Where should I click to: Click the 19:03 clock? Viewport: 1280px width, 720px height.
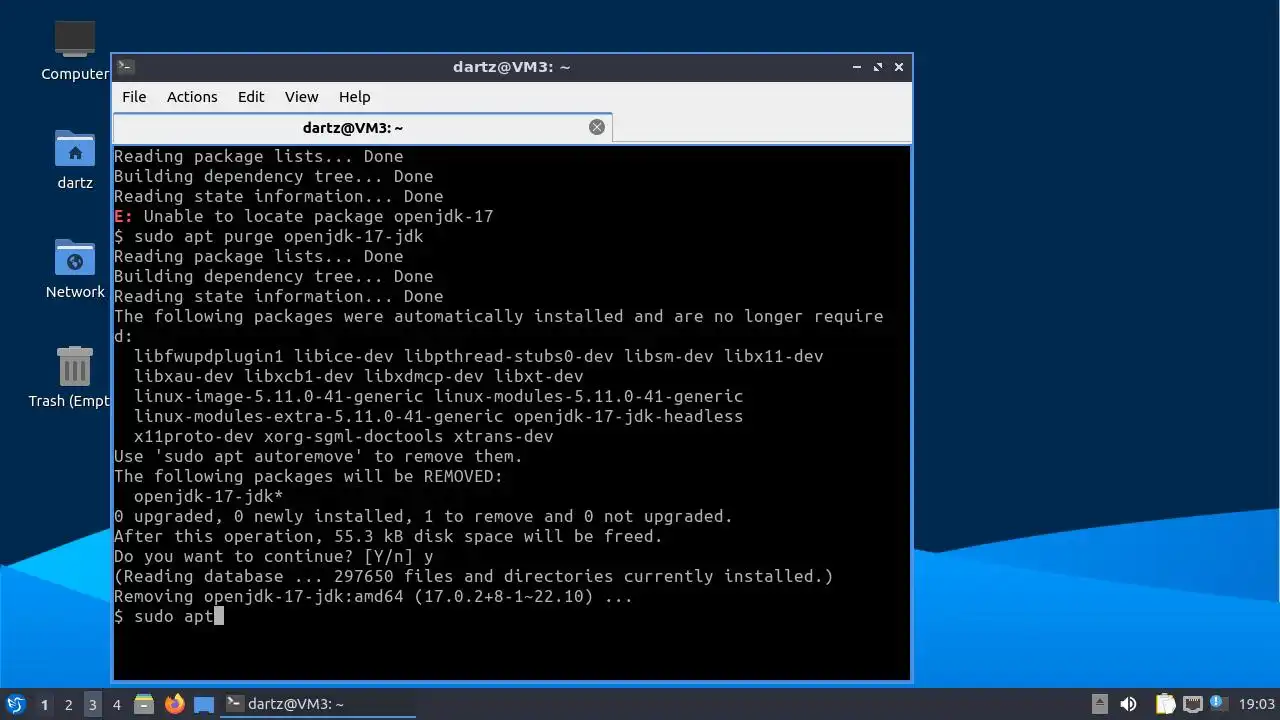(1257, 704)
